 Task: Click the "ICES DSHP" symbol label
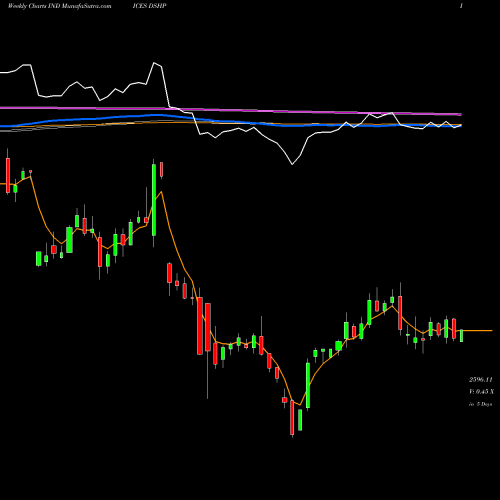pyautogui.click(x=149, y=6)
